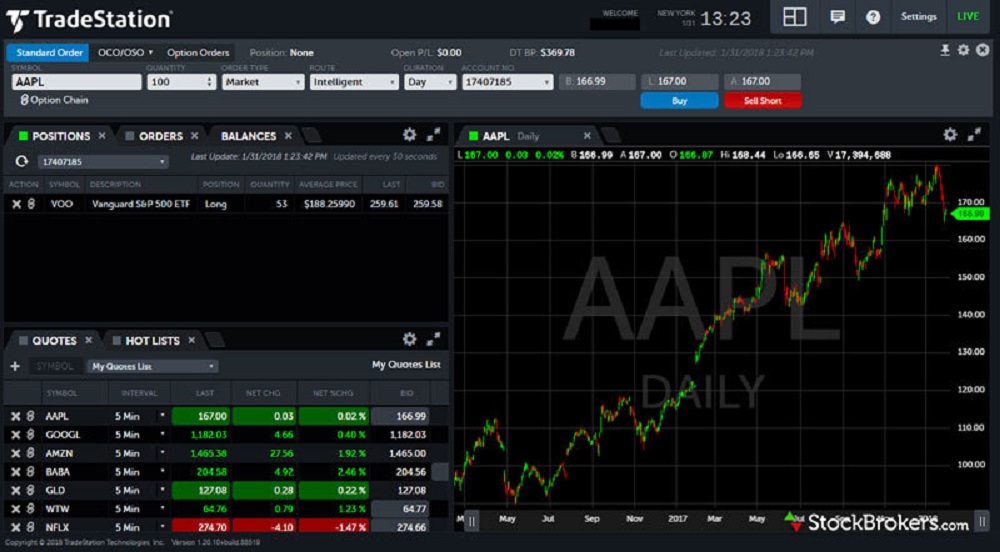Open the Order Type Market dropdown
Image resolution: width=1000 pixels, height=552 pixels.
click(x=262, y=82)
